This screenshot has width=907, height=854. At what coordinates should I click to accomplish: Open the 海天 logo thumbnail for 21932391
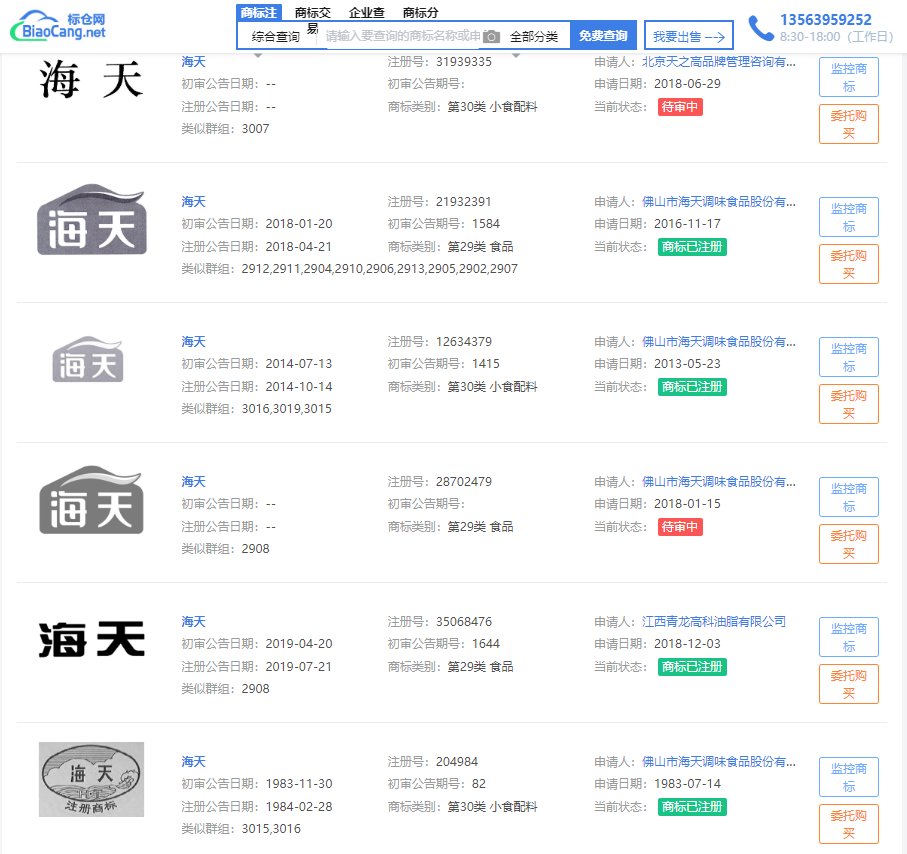(x=91, y=219)
